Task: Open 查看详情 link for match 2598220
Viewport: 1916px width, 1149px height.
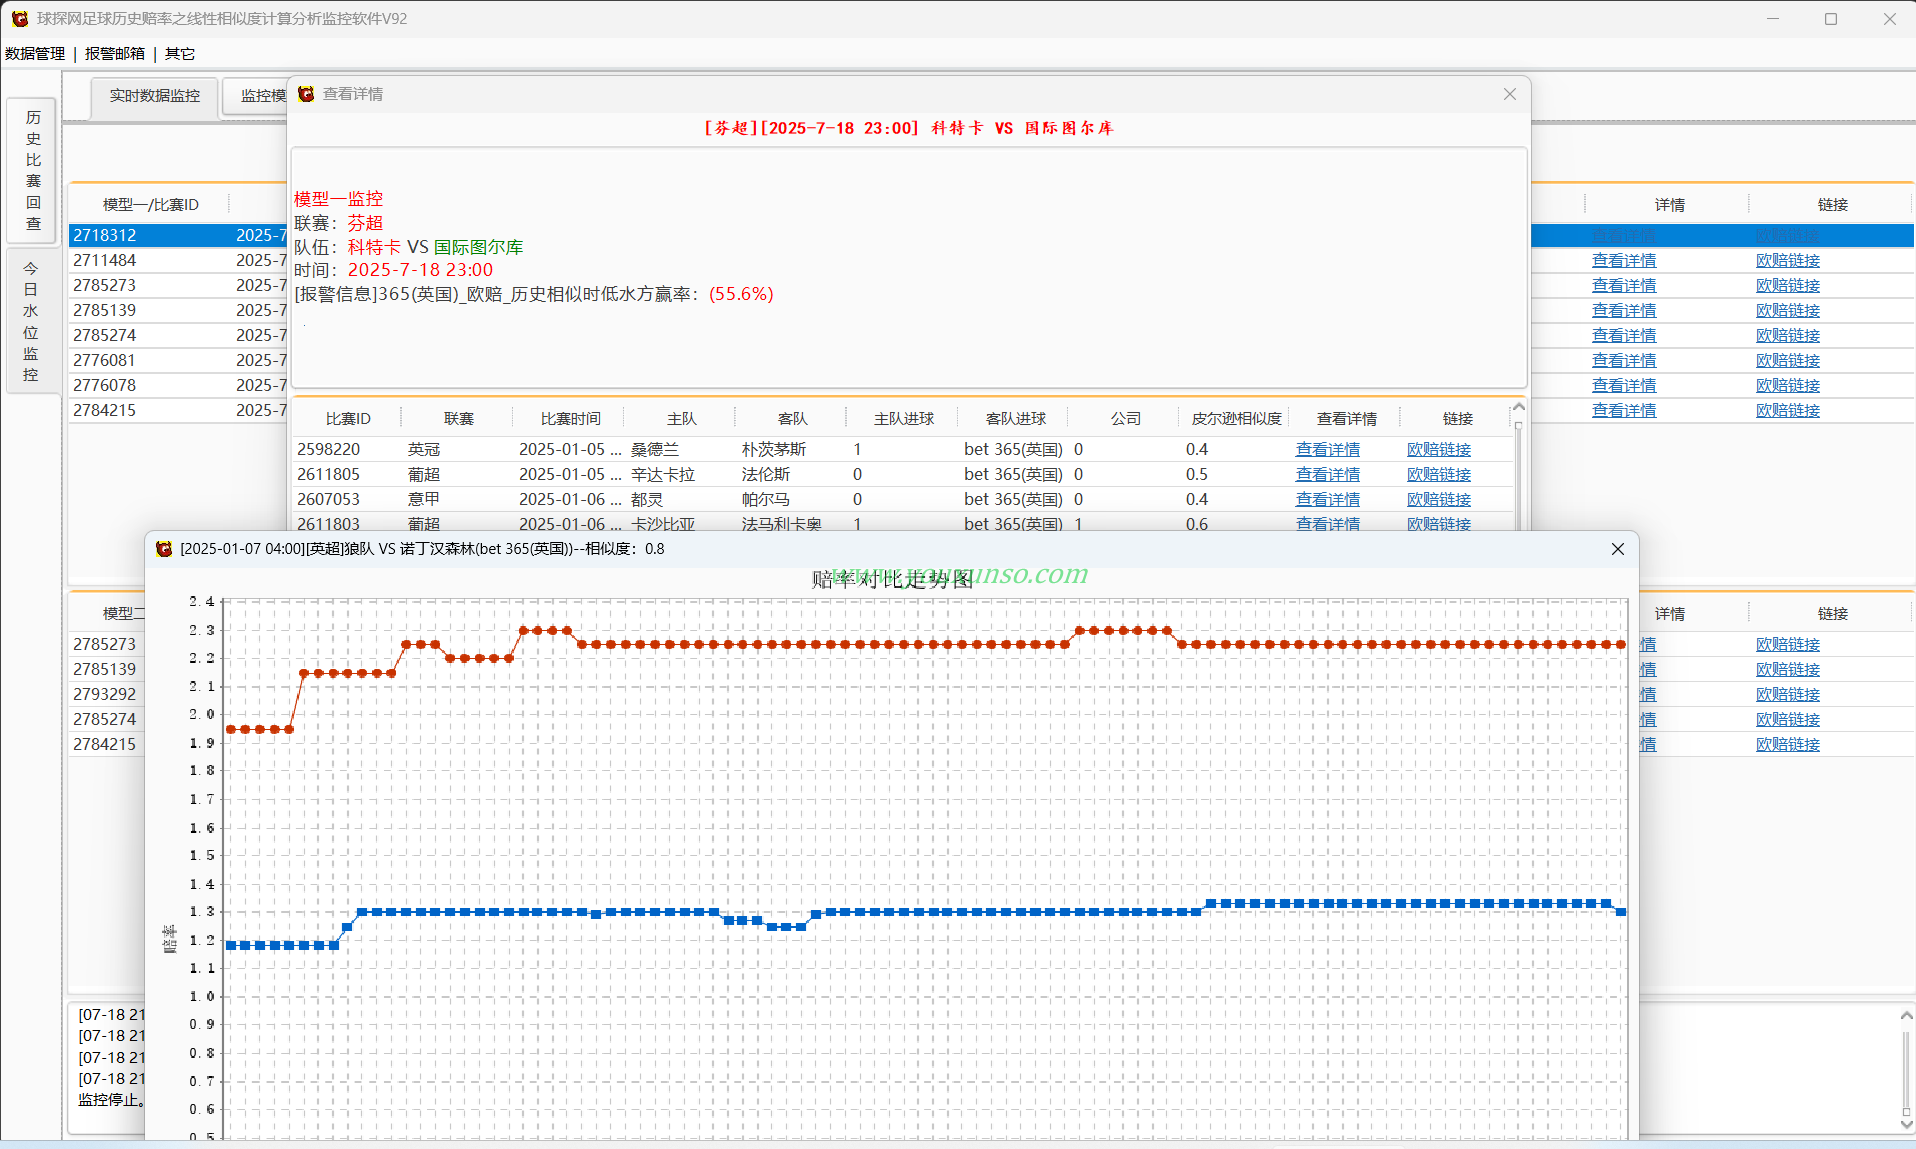Action: coord(1328,450)
